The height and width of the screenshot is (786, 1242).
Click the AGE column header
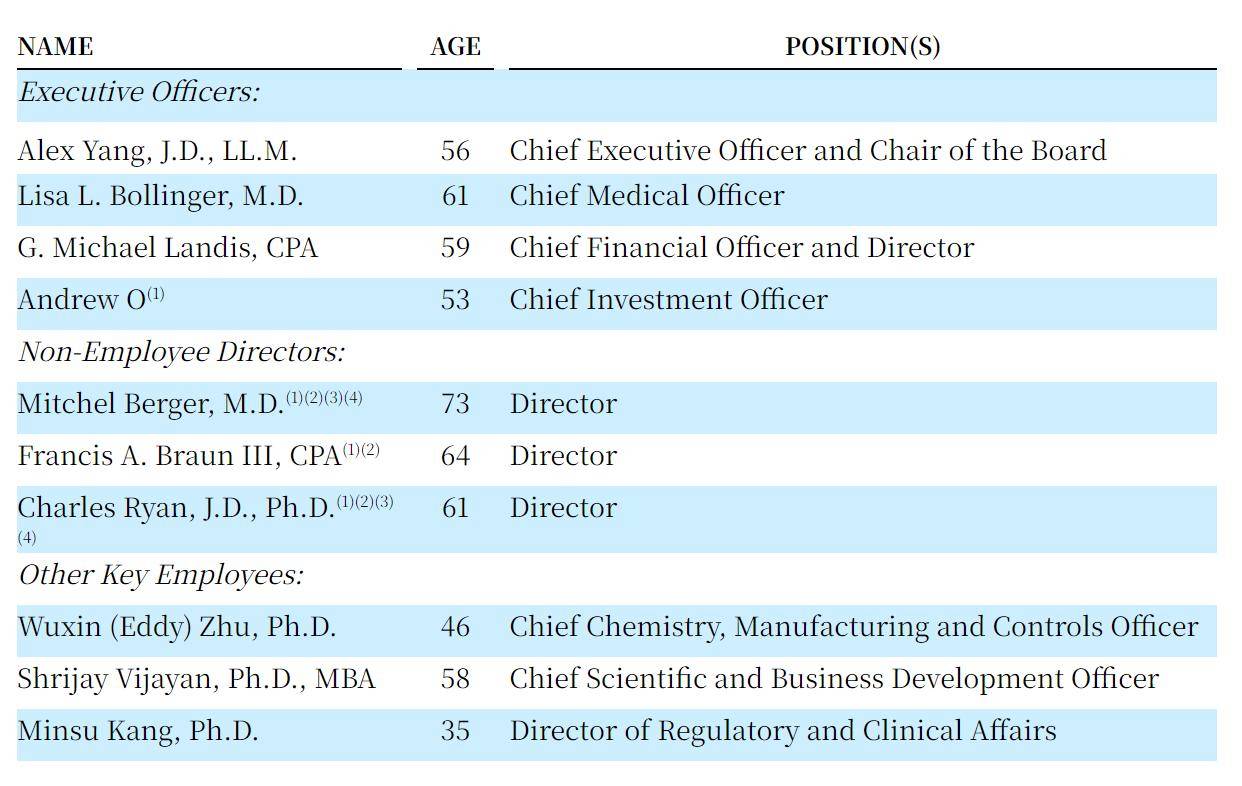coord(455,47)
